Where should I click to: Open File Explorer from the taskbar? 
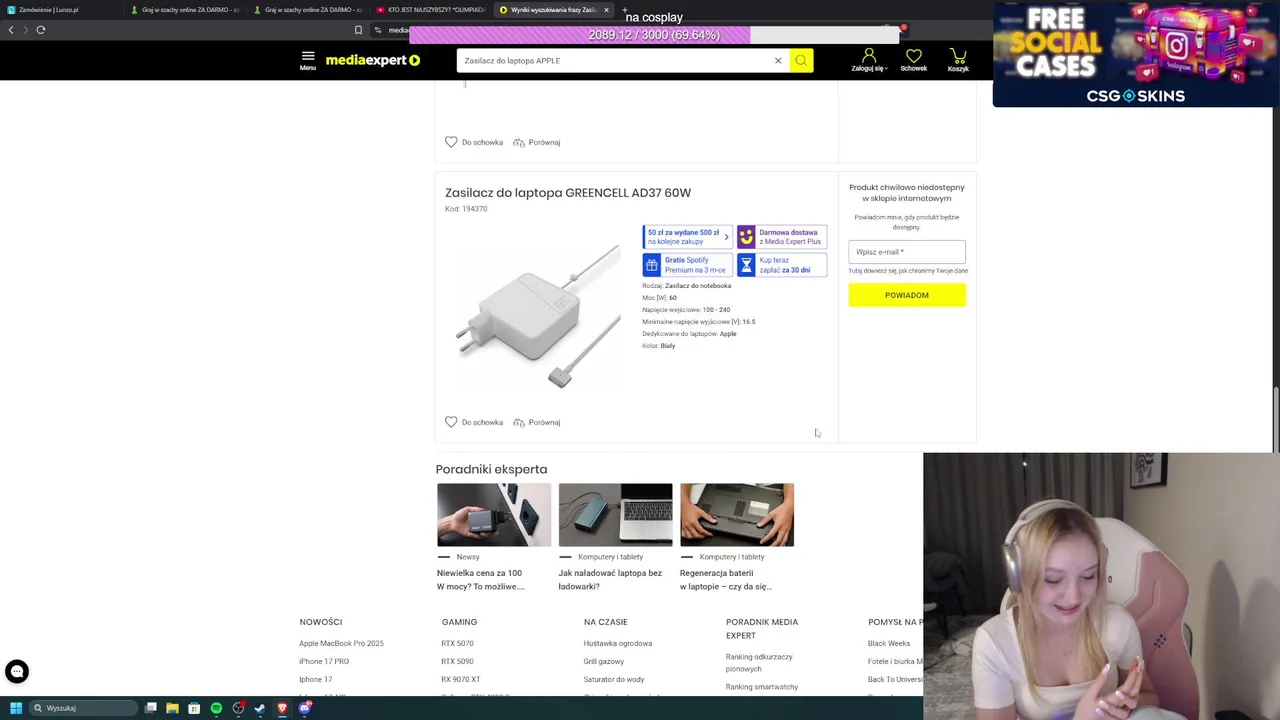pyautogui.click(x=172, y=708)
